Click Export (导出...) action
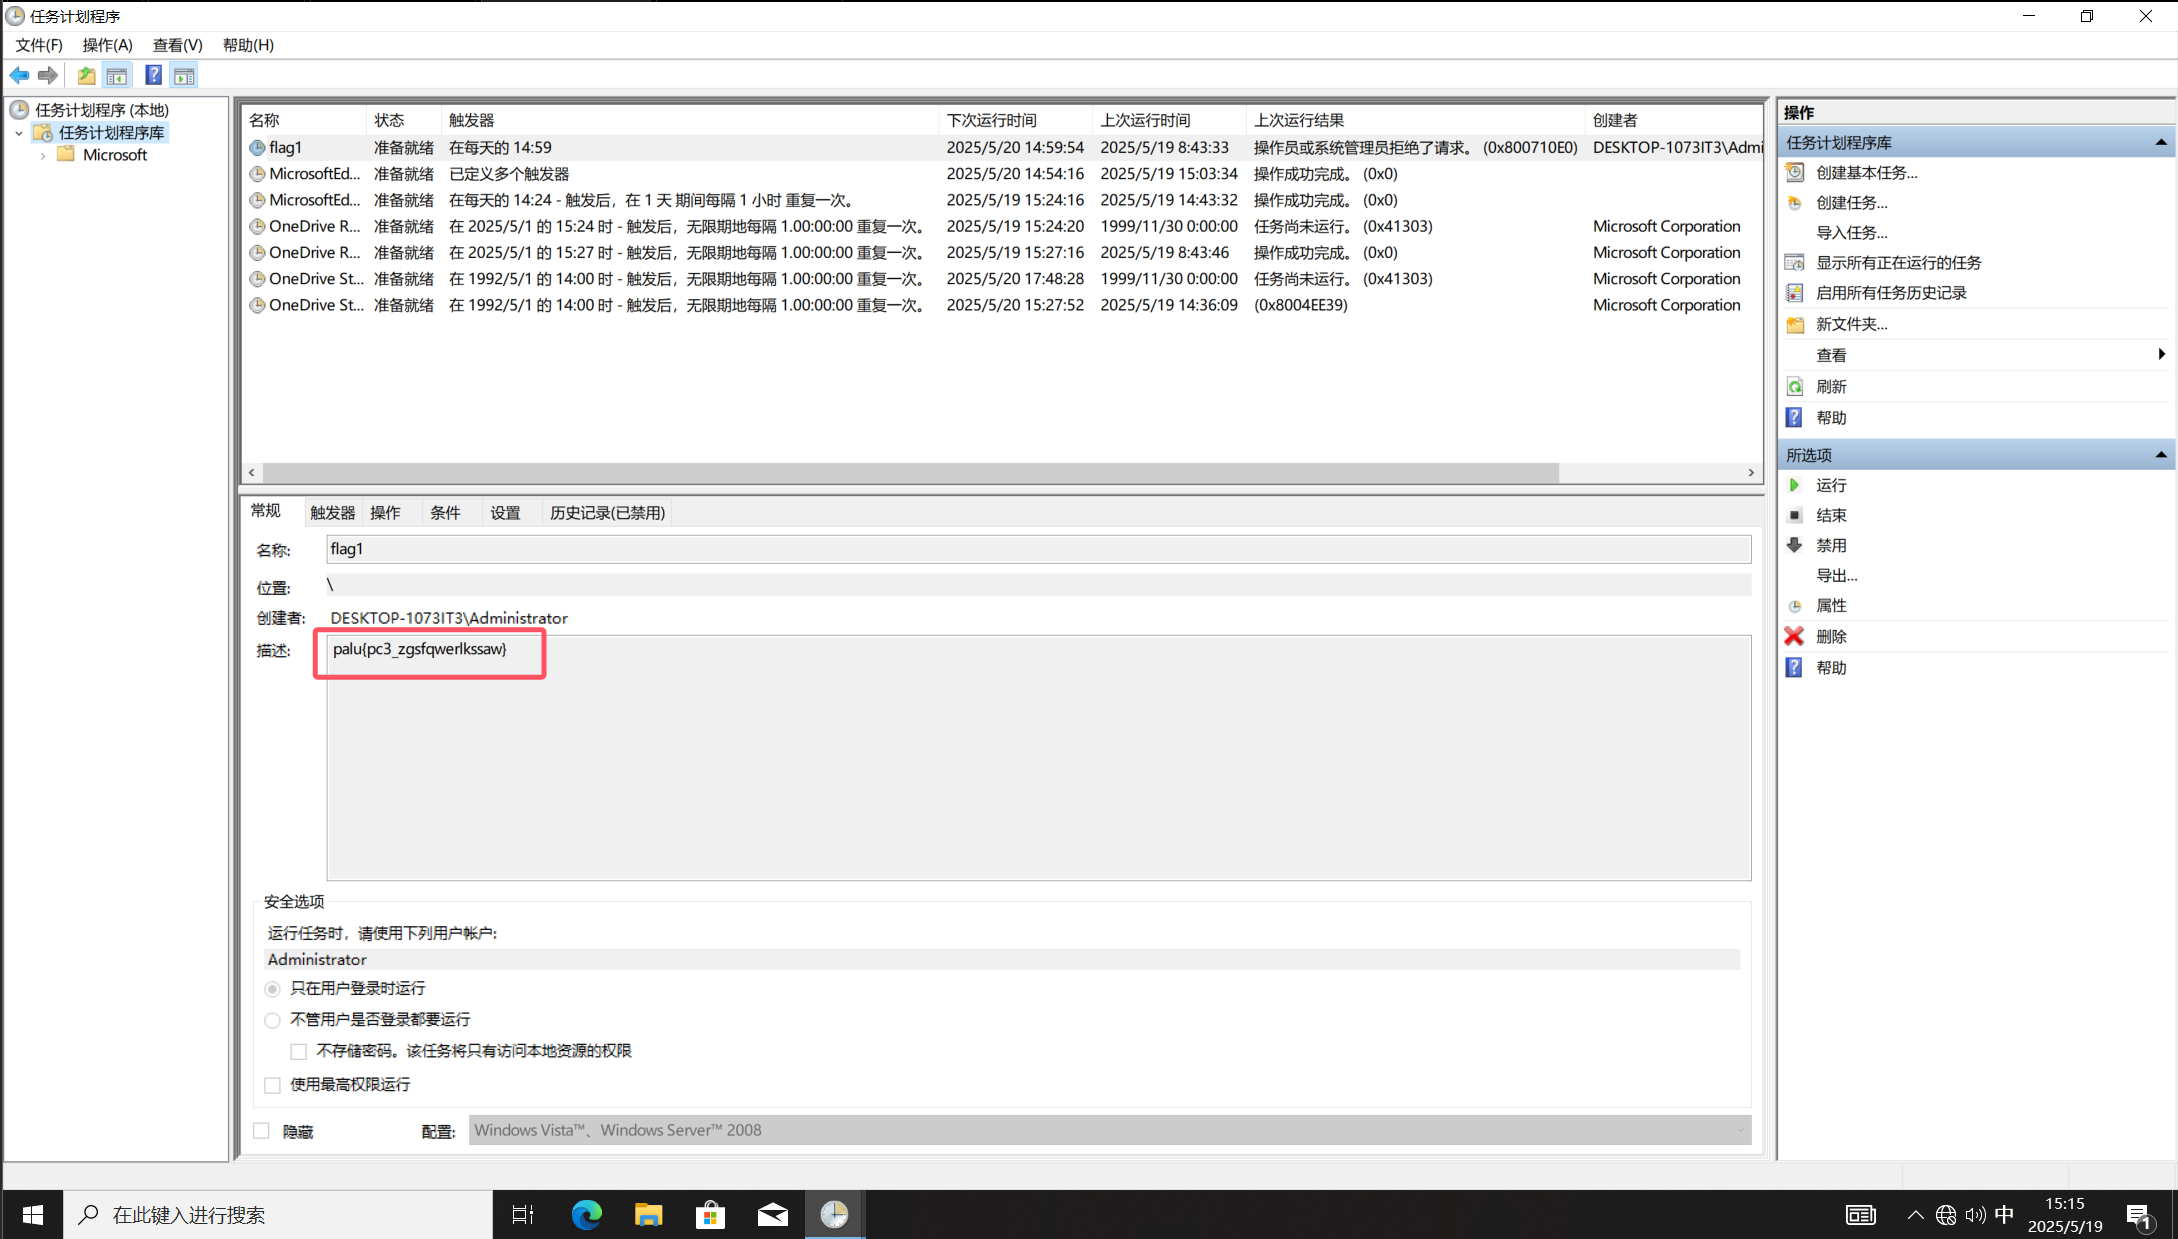 1836,576
